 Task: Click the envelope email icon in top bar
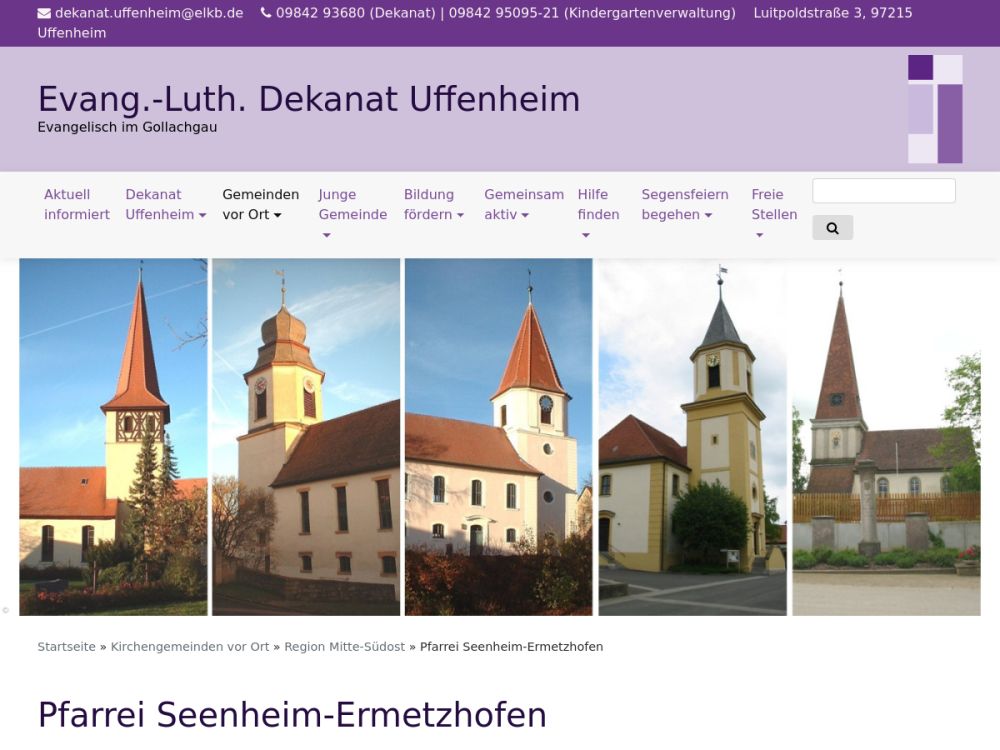click(x=44, y=13)
